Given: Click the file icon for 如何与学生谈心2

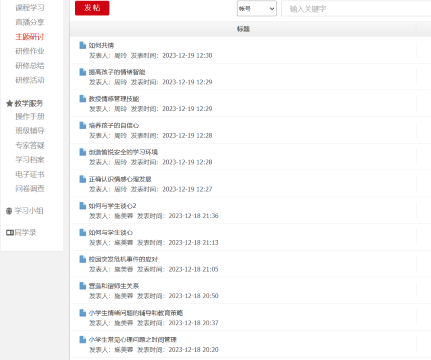Looking at the screenshot, I should coord(83,206).
